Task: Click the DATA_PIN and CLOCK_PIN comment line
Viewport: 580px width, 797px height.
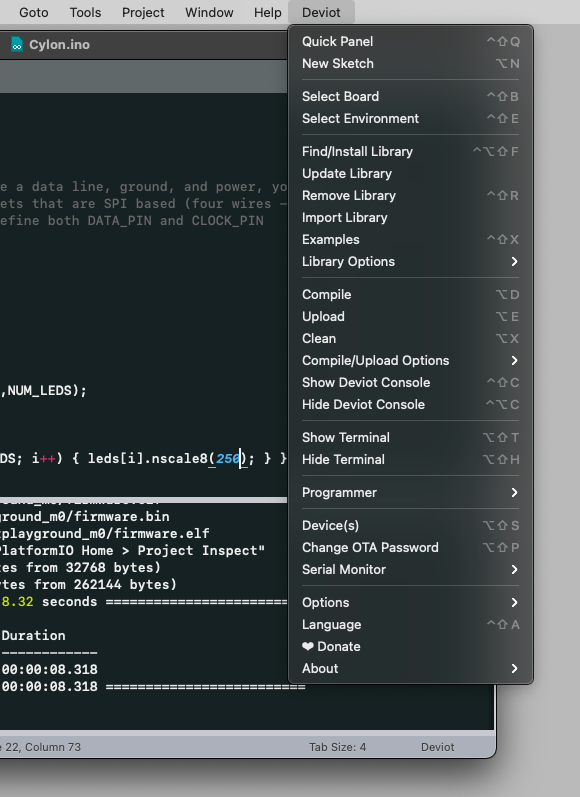Action: [132, 221]
